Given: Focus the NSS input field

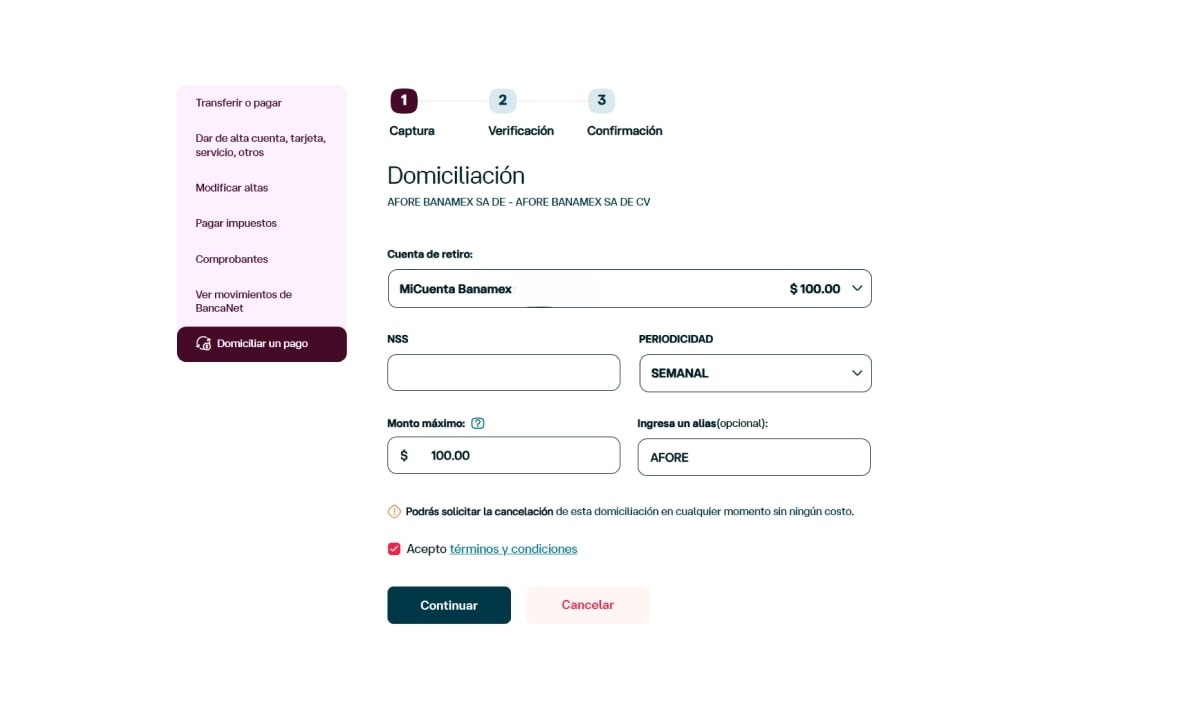Looking at the screenshot, I should click(x=504, y=373).
